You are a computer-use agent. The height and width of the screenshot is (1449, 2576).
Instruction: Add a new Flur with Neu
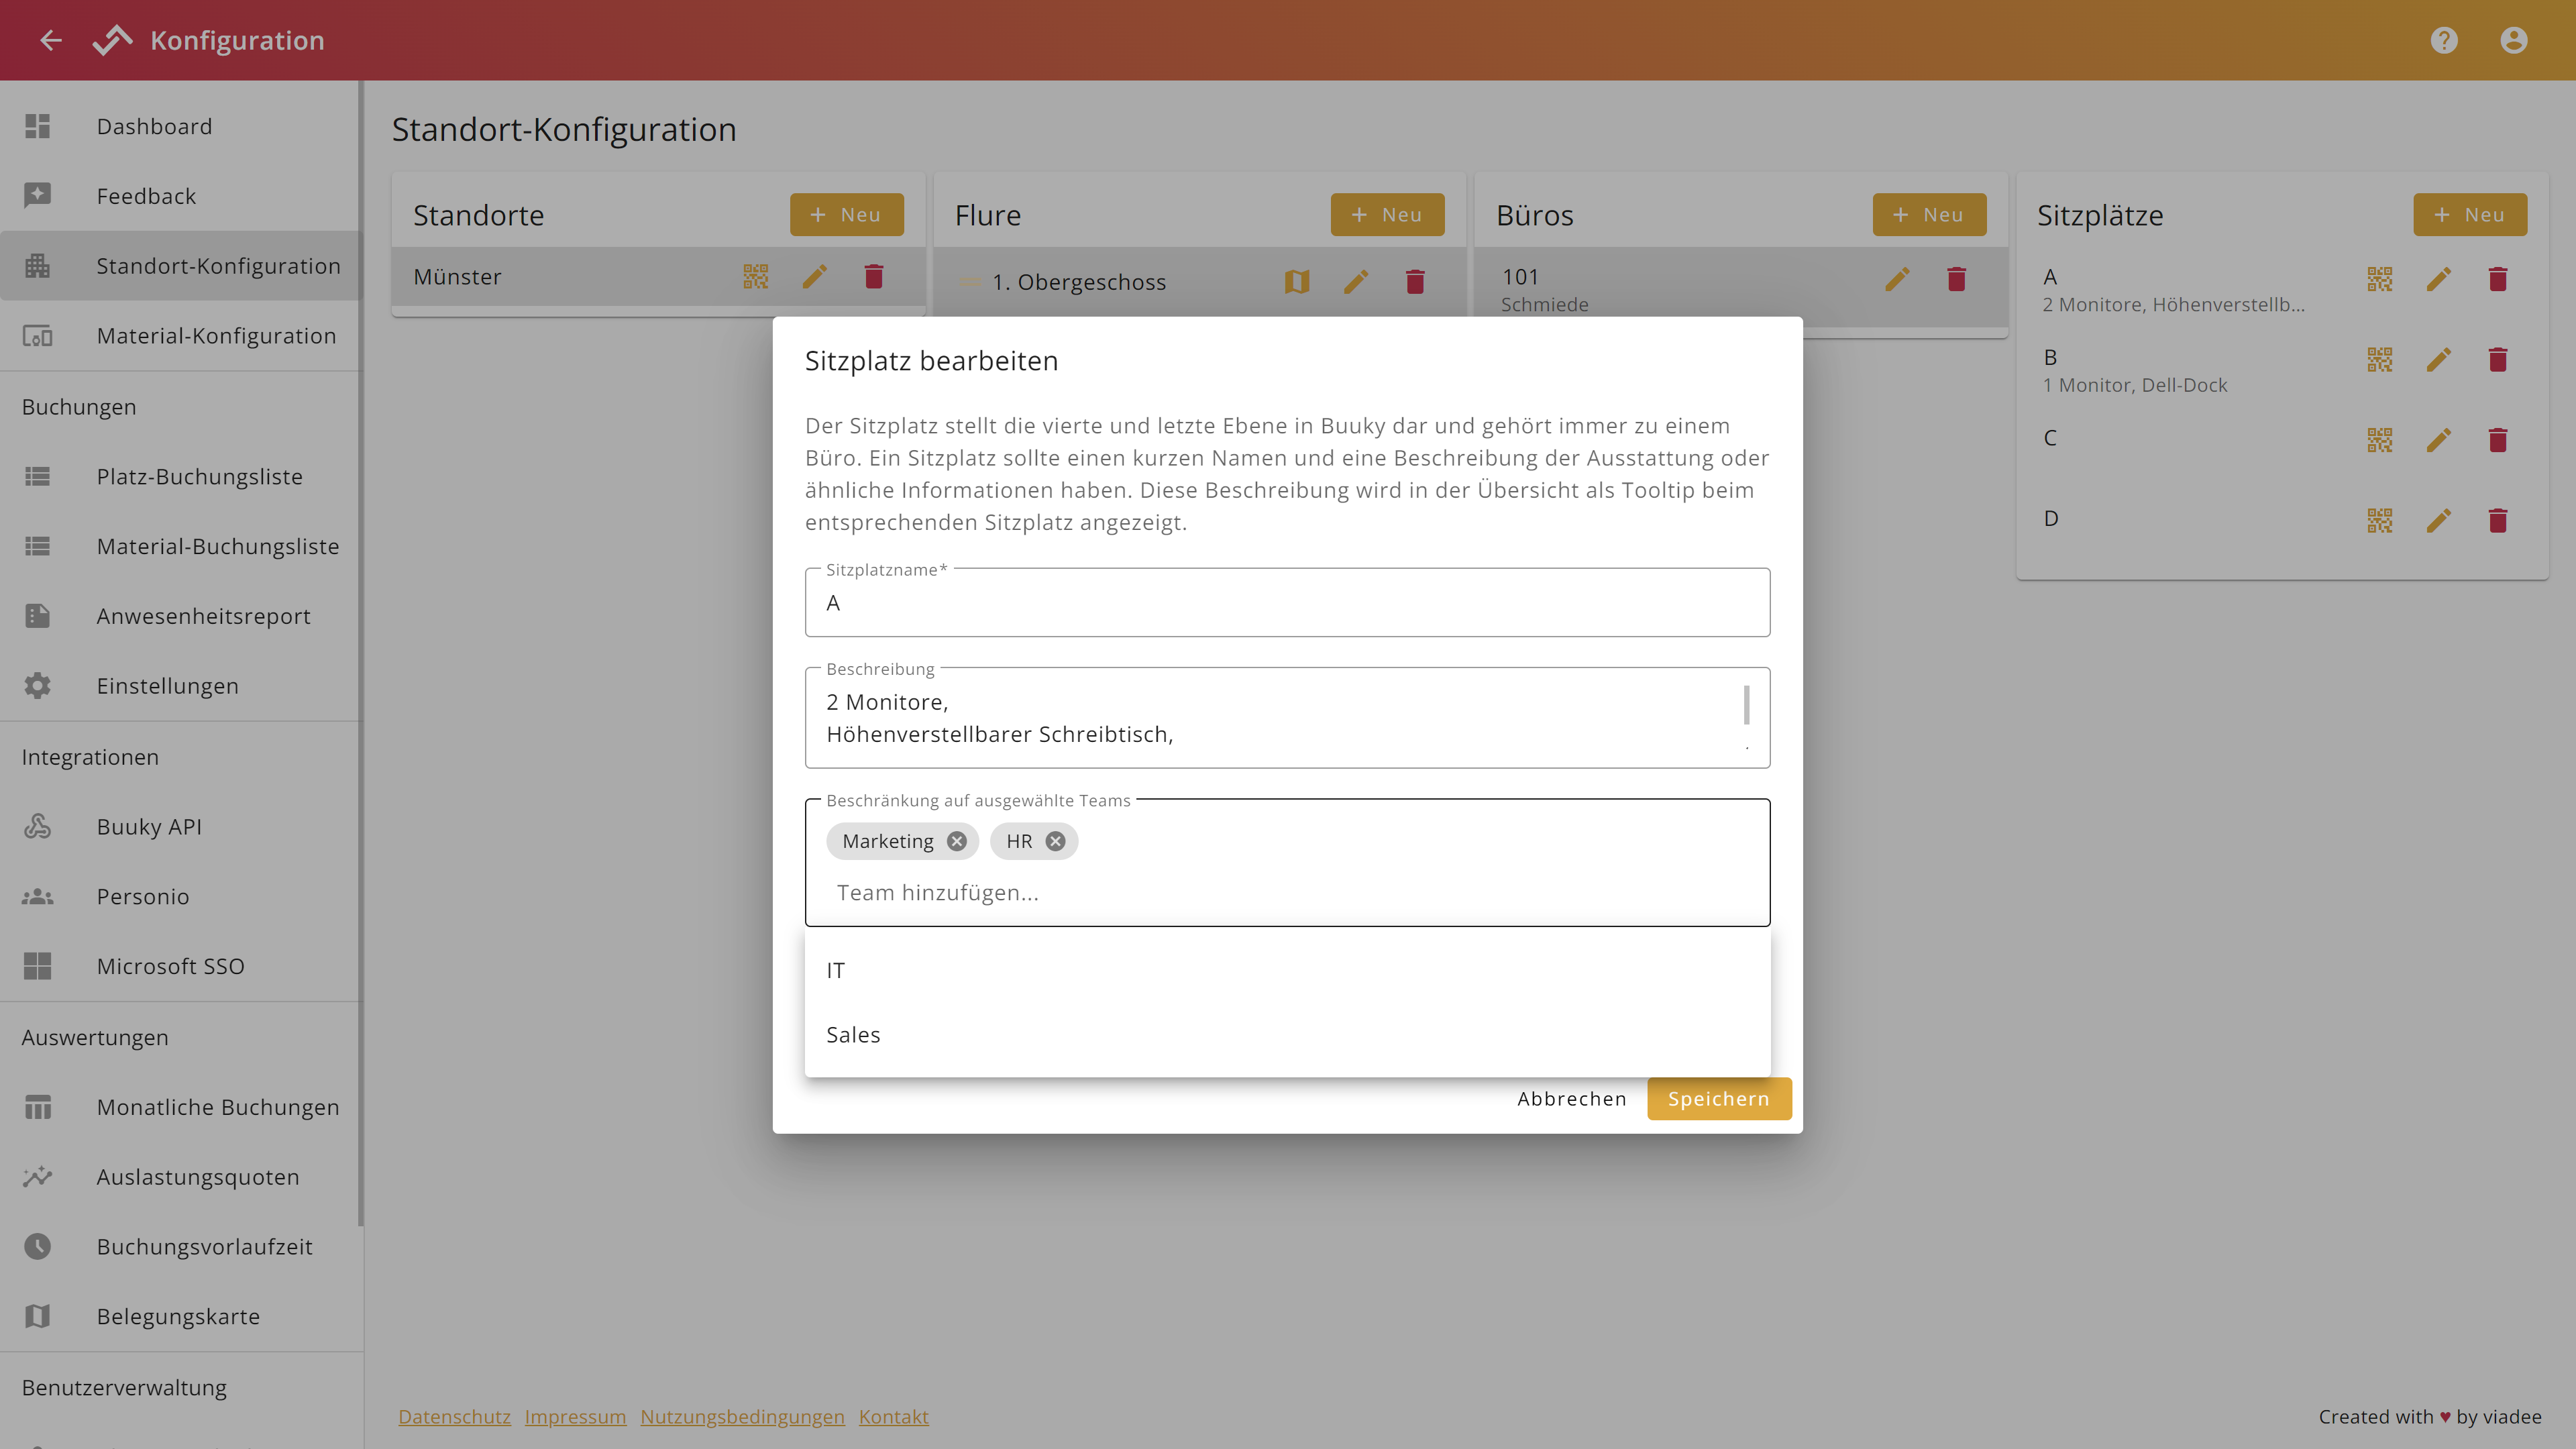coord(1387,215)
